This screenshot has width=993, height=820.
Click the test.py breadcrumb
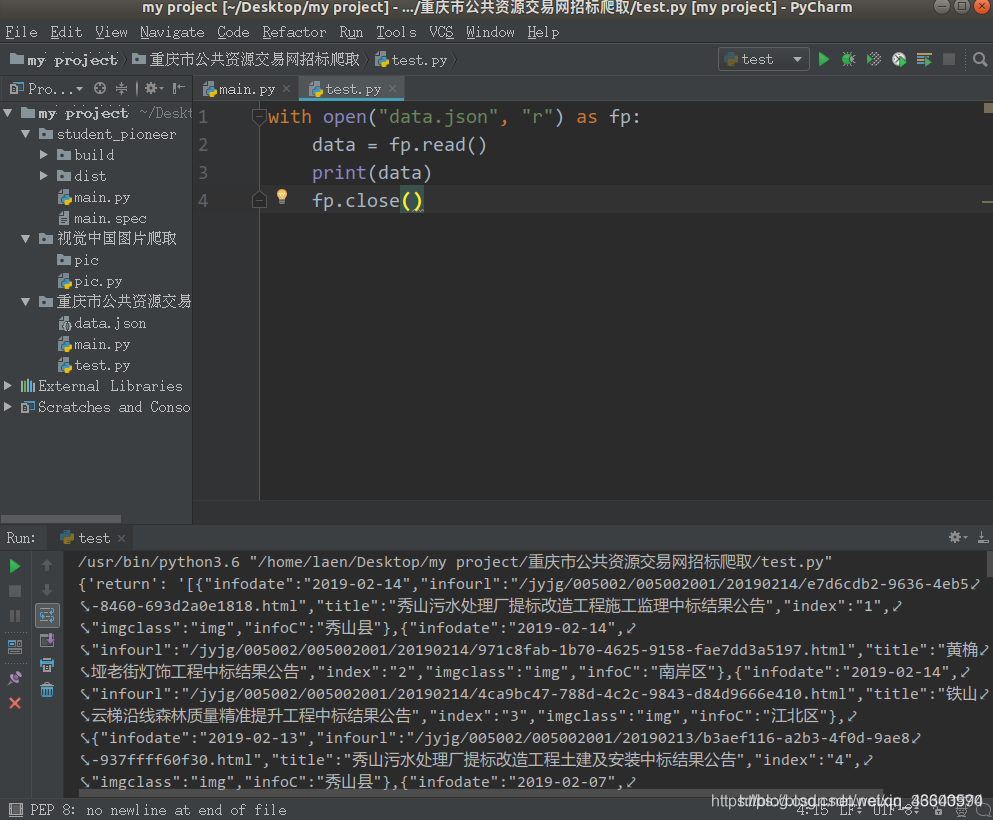(411, 60)
